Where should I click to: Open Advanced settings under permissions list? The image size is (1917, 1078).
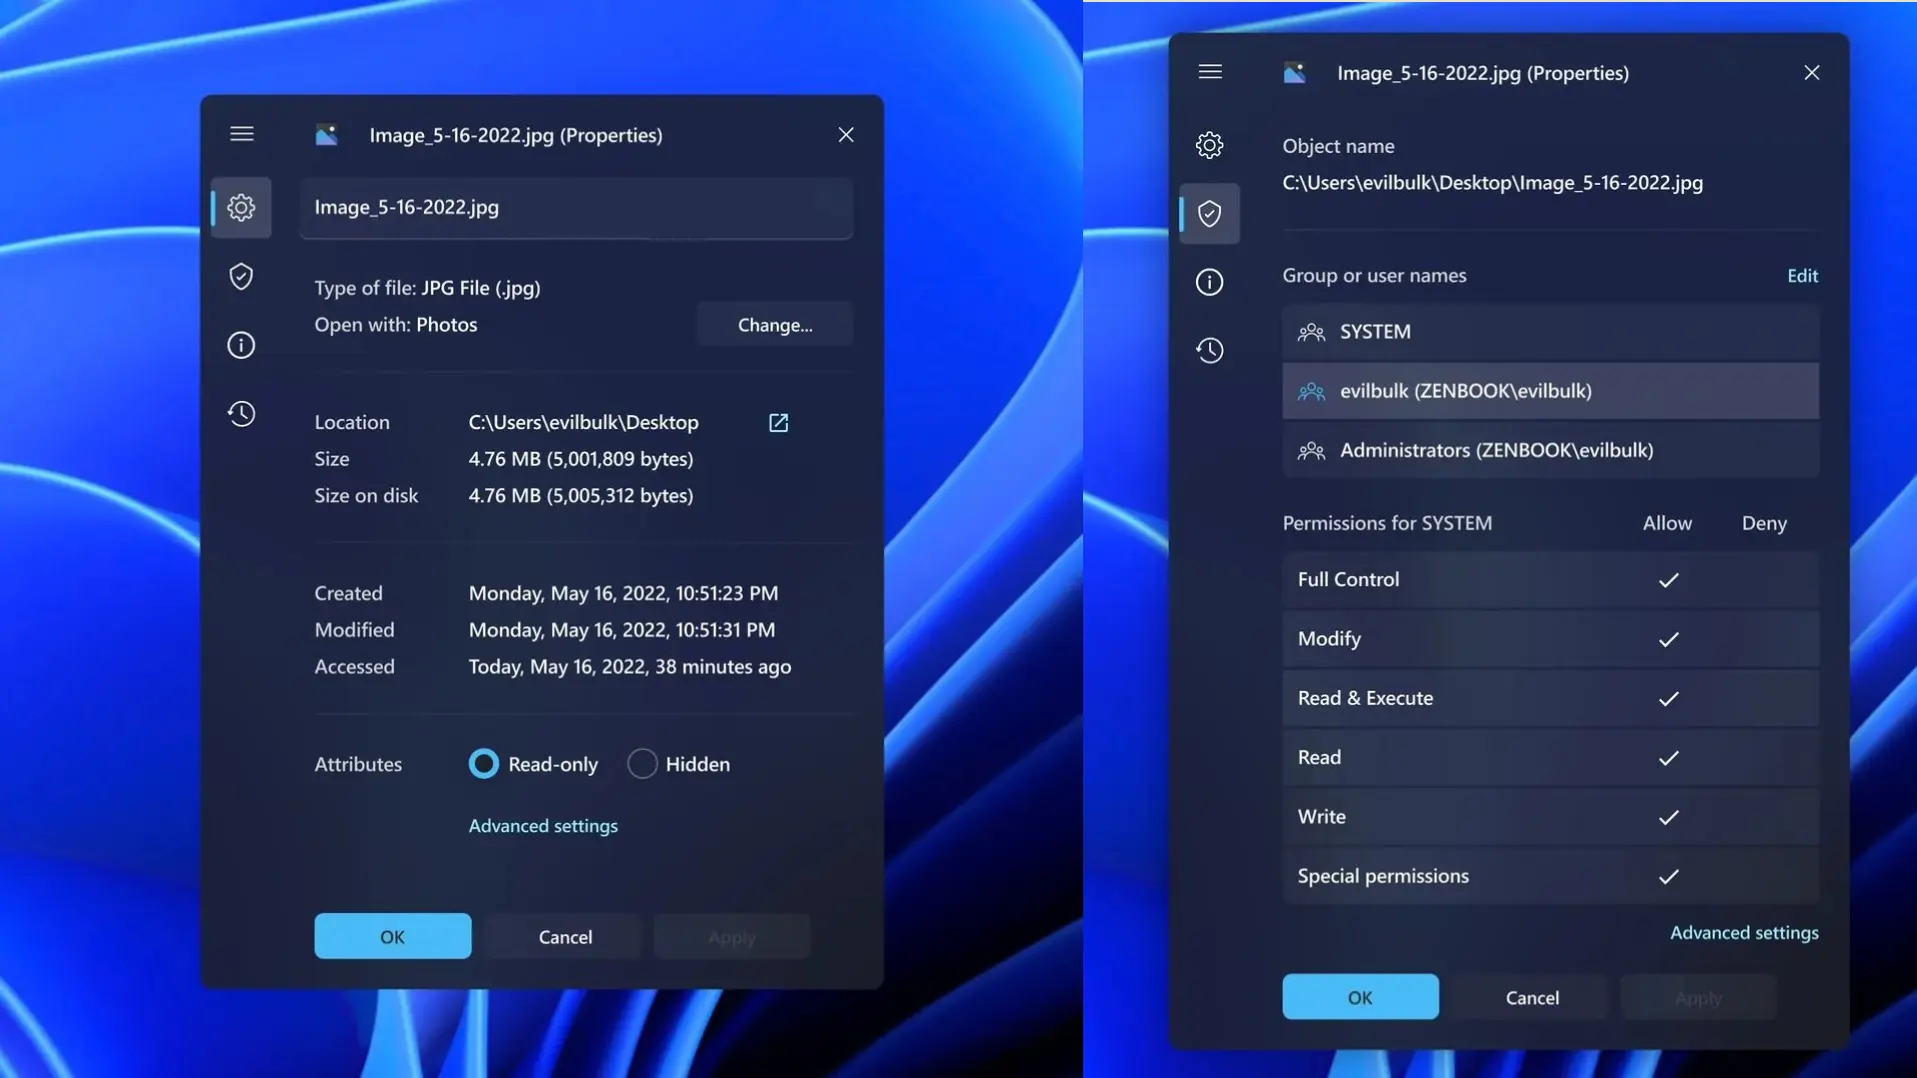tap(1744, 932)
